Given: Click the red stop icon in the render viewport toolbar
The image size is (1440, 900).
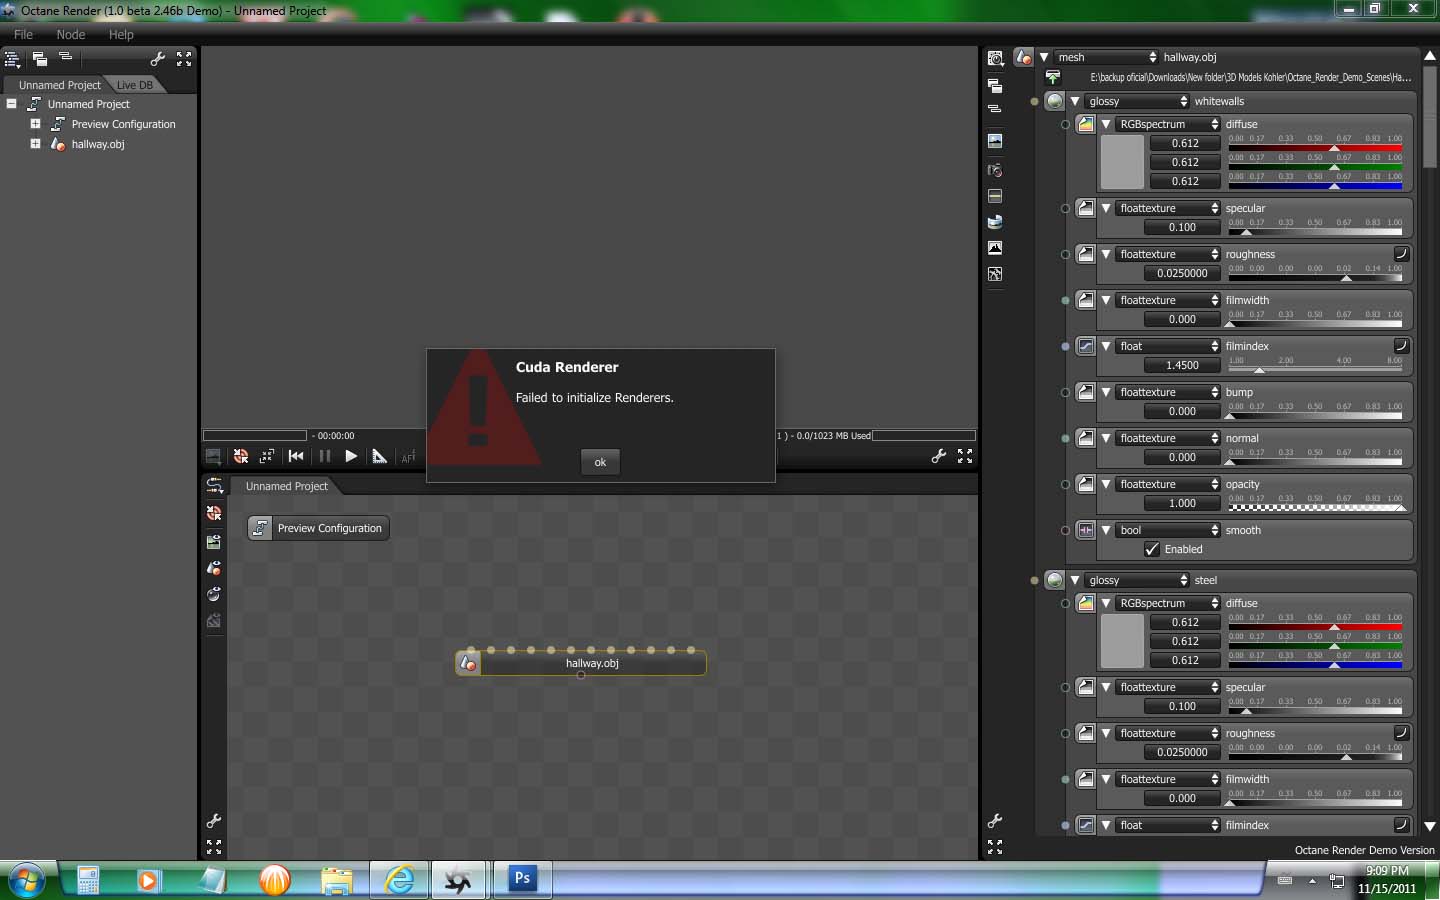Looking at the screenshot, I should (241, 456).
